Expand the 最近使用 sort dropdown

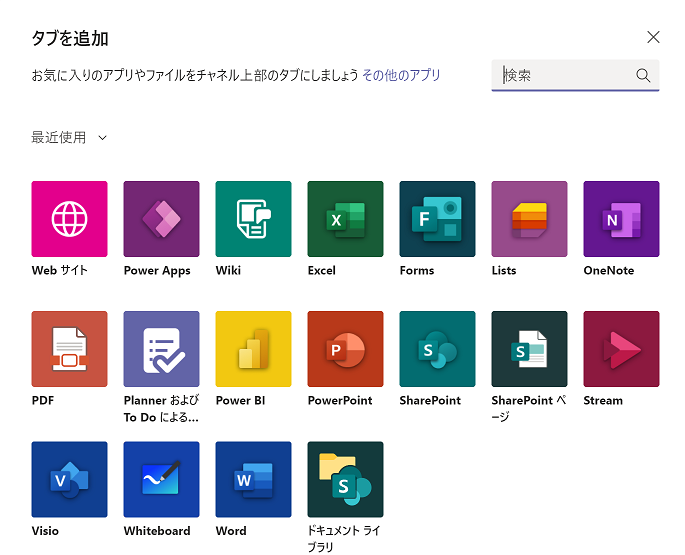point(69,138)
